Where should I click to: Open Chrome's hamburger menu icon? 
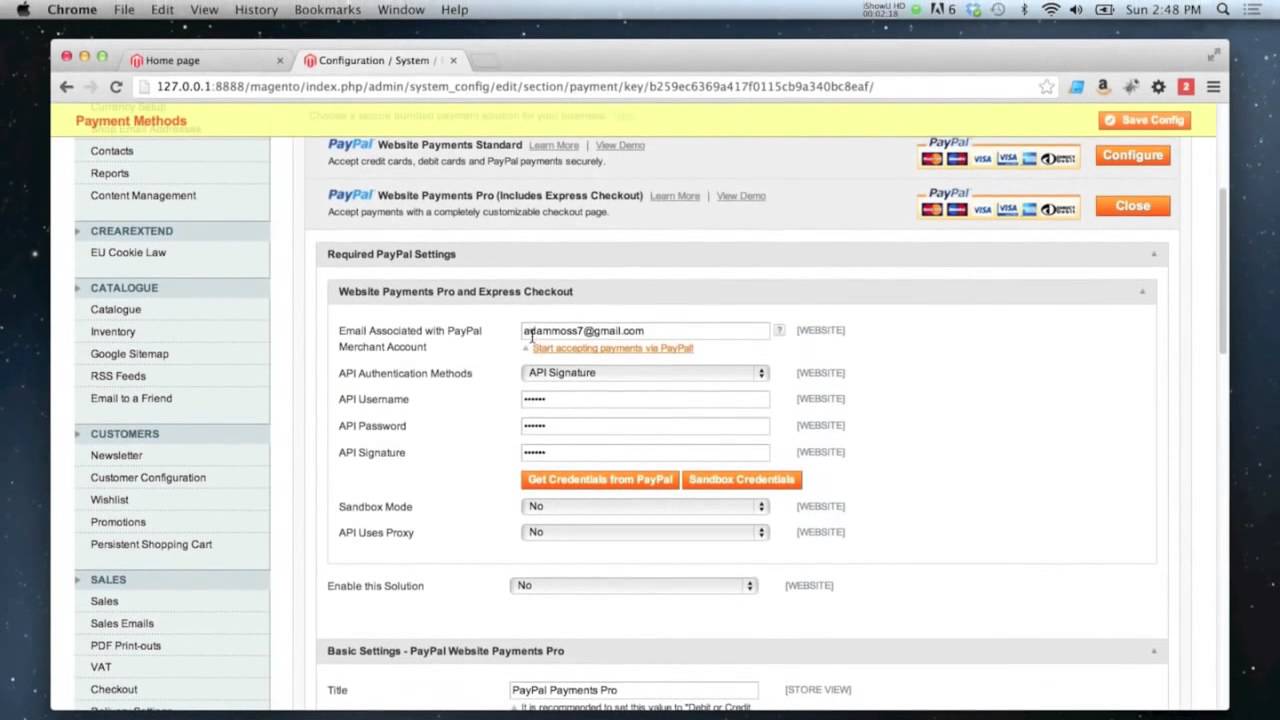[1213, 87]
